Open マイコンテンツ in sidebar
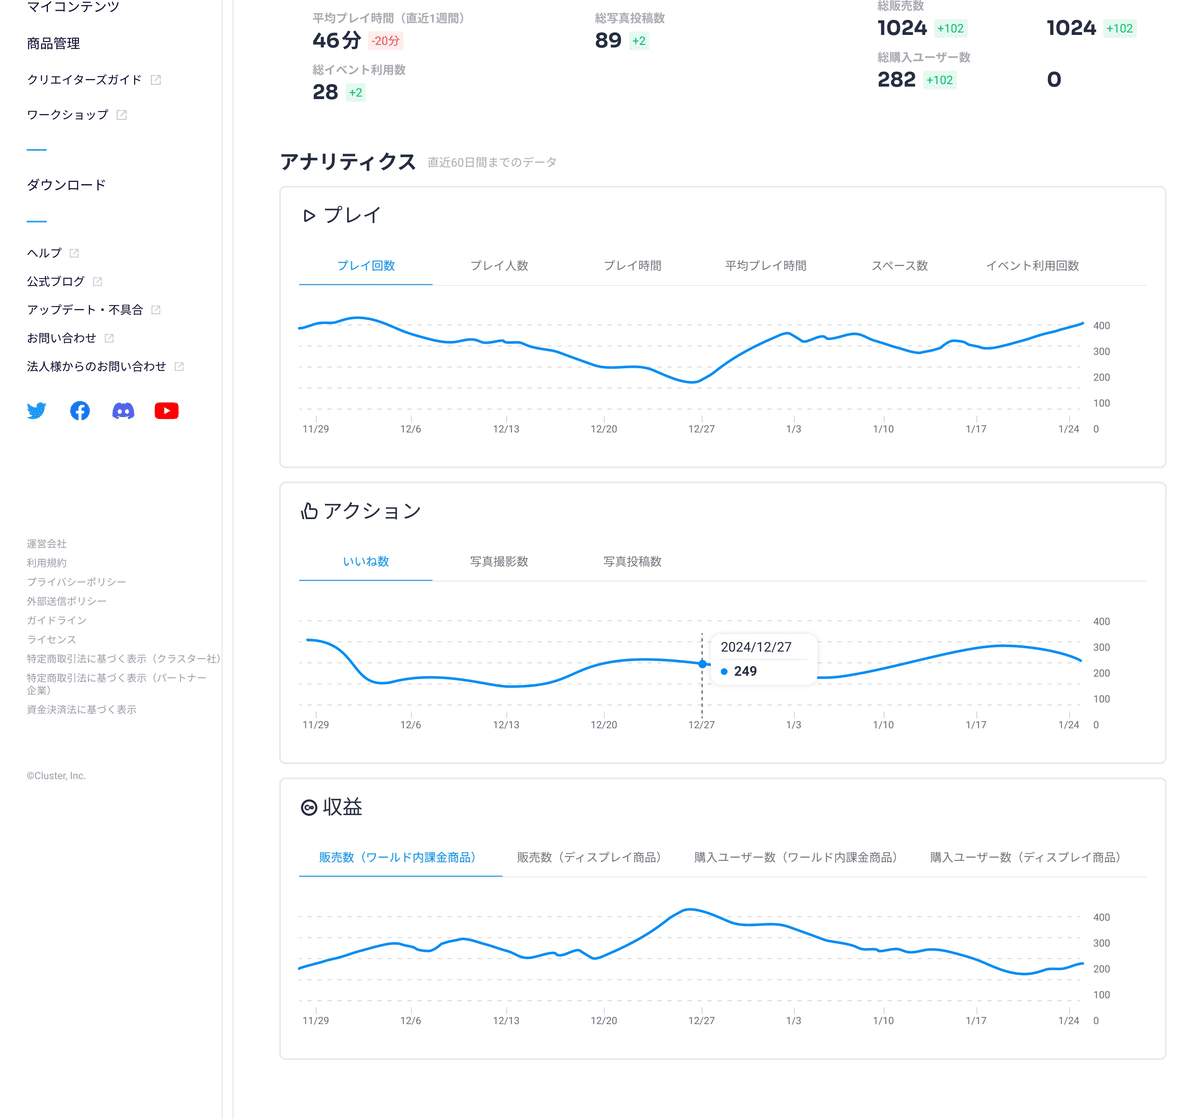This screenshot has width=1200, height=1119. 73,7
